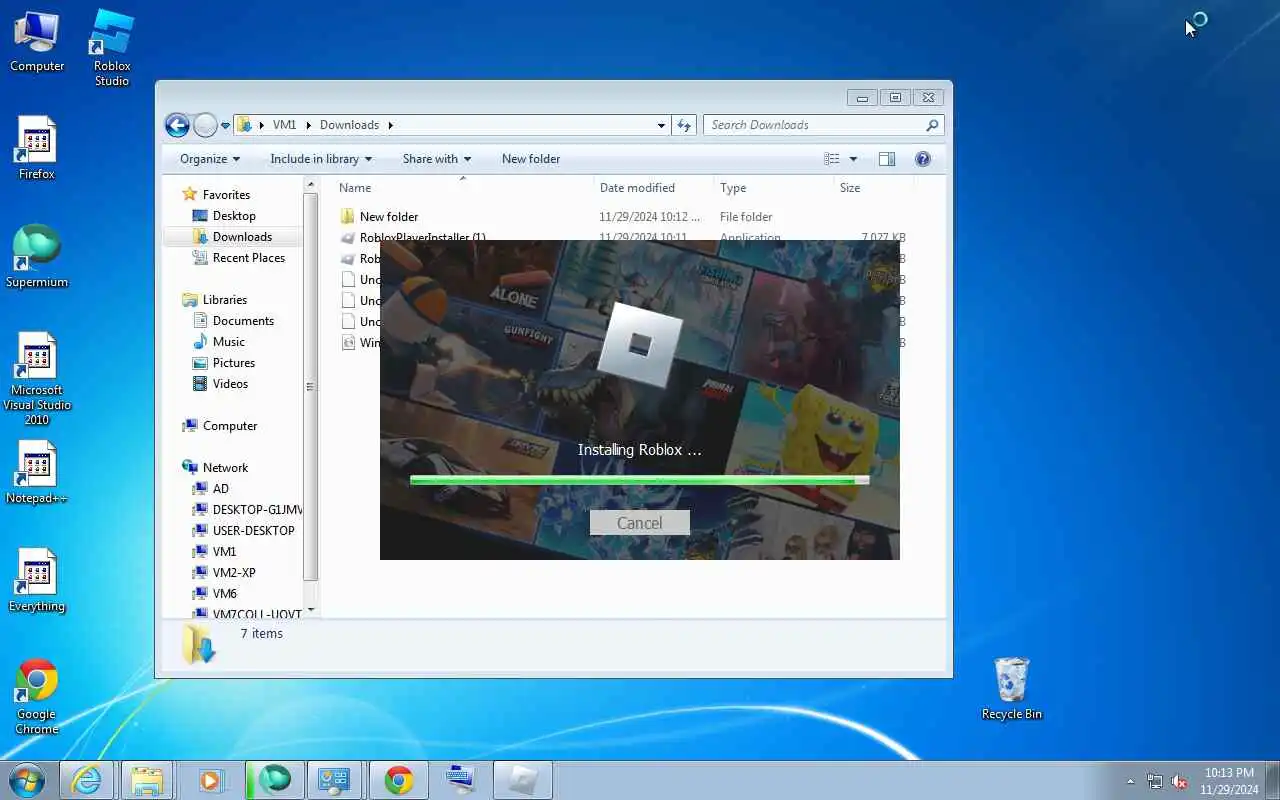The height and width of the screenshot is (800, 1280).
Task: Select the Firefox desktop shortcut
Action: click(37, 148)
